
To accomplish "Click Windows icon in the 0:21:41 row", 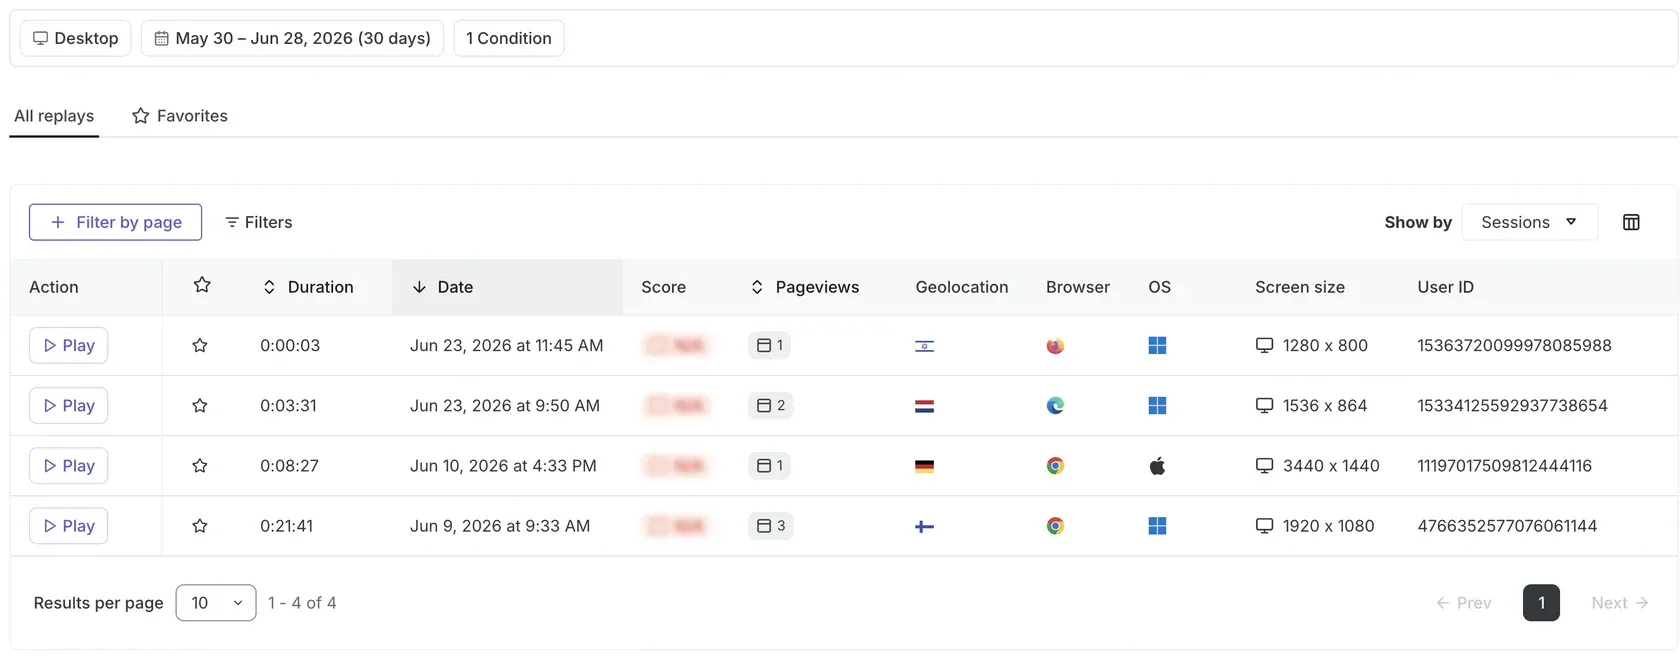I will click(1157, 526).
